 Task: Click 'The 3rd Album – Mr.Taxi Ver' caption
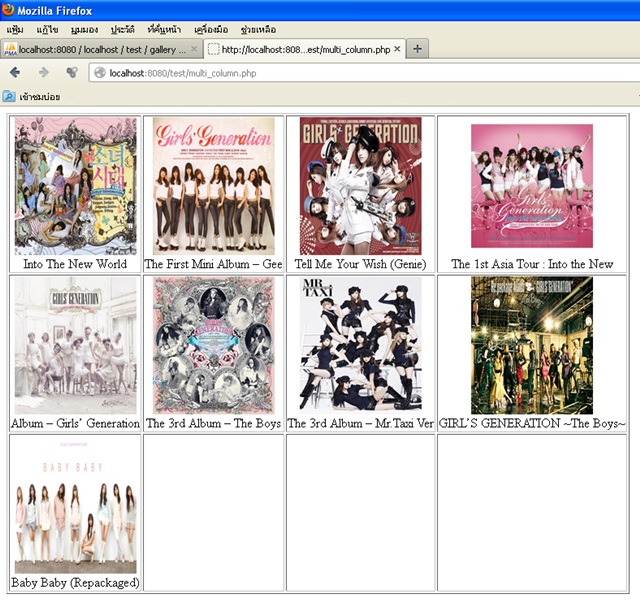360,423
